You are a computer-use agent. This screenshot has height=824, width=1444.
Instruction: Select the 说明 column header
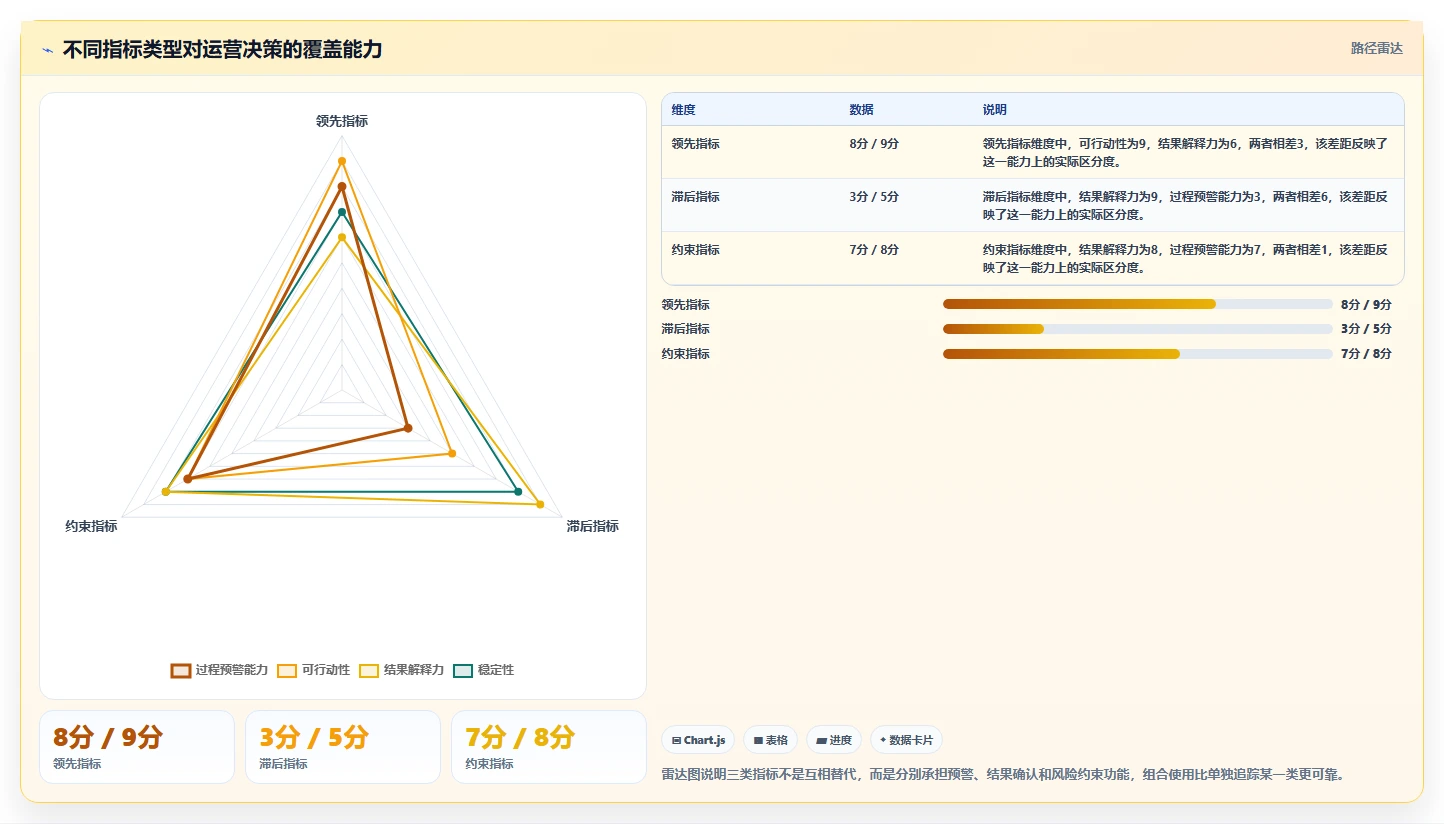pyautogui.click(x=995, y=110)
